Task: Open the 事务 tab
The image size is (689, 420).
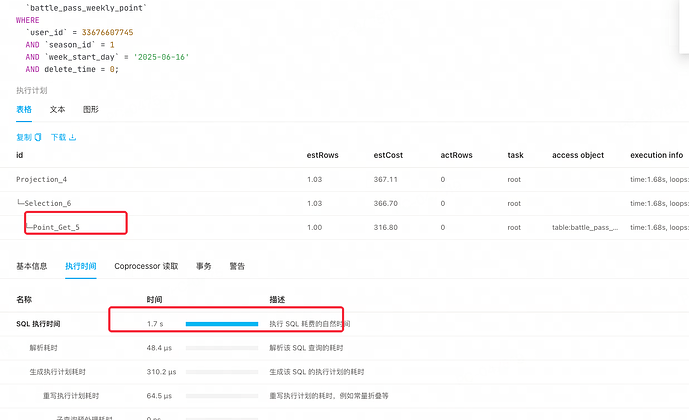Action: [x=203, y=266]
